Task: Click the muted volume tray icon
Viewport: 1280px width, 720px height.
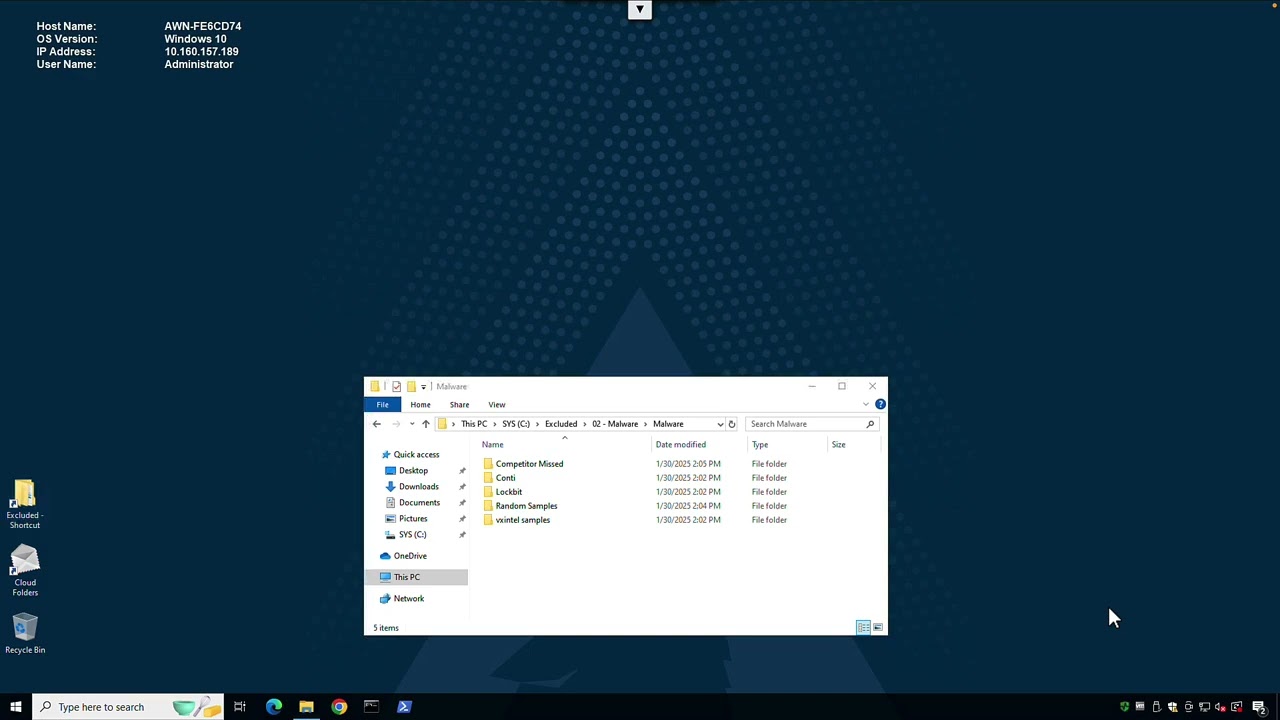Action: click(1220, 707)
